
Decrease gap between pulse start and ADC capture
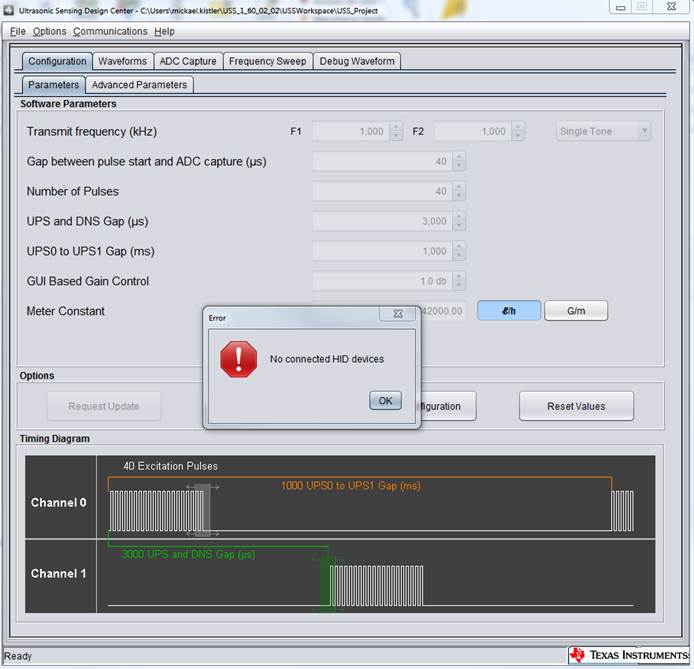pos(459,166)
